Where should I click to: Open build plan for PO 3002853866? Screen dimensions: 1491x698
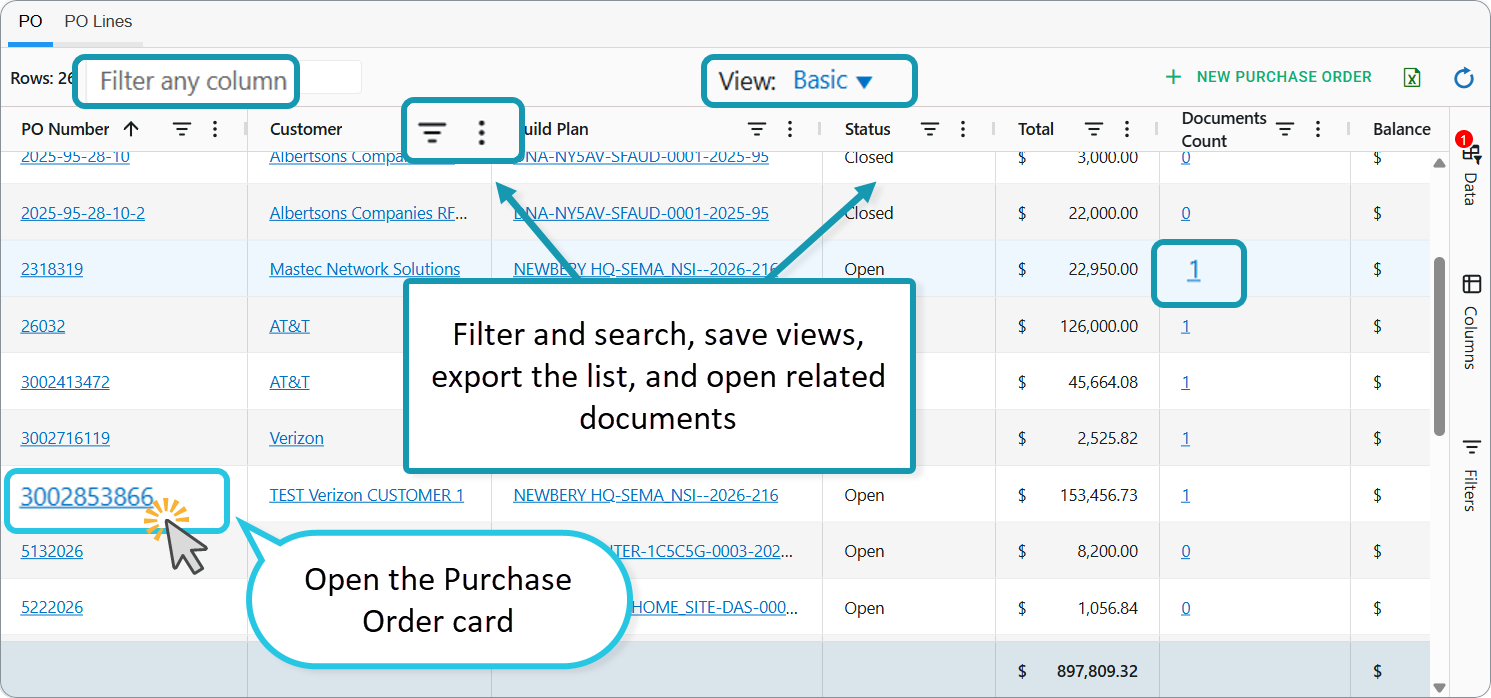pos(646,495)
